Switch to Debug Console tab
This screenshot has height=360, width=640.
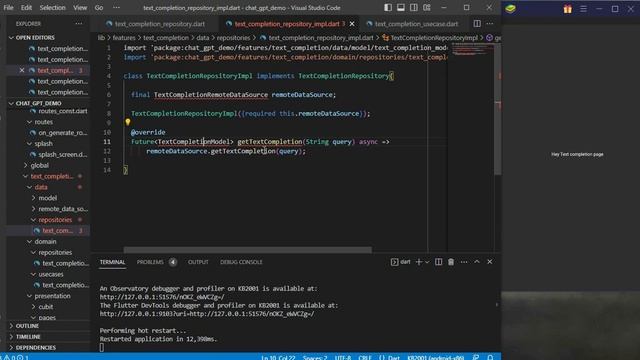pyautogui.click(x=241, y=262)
